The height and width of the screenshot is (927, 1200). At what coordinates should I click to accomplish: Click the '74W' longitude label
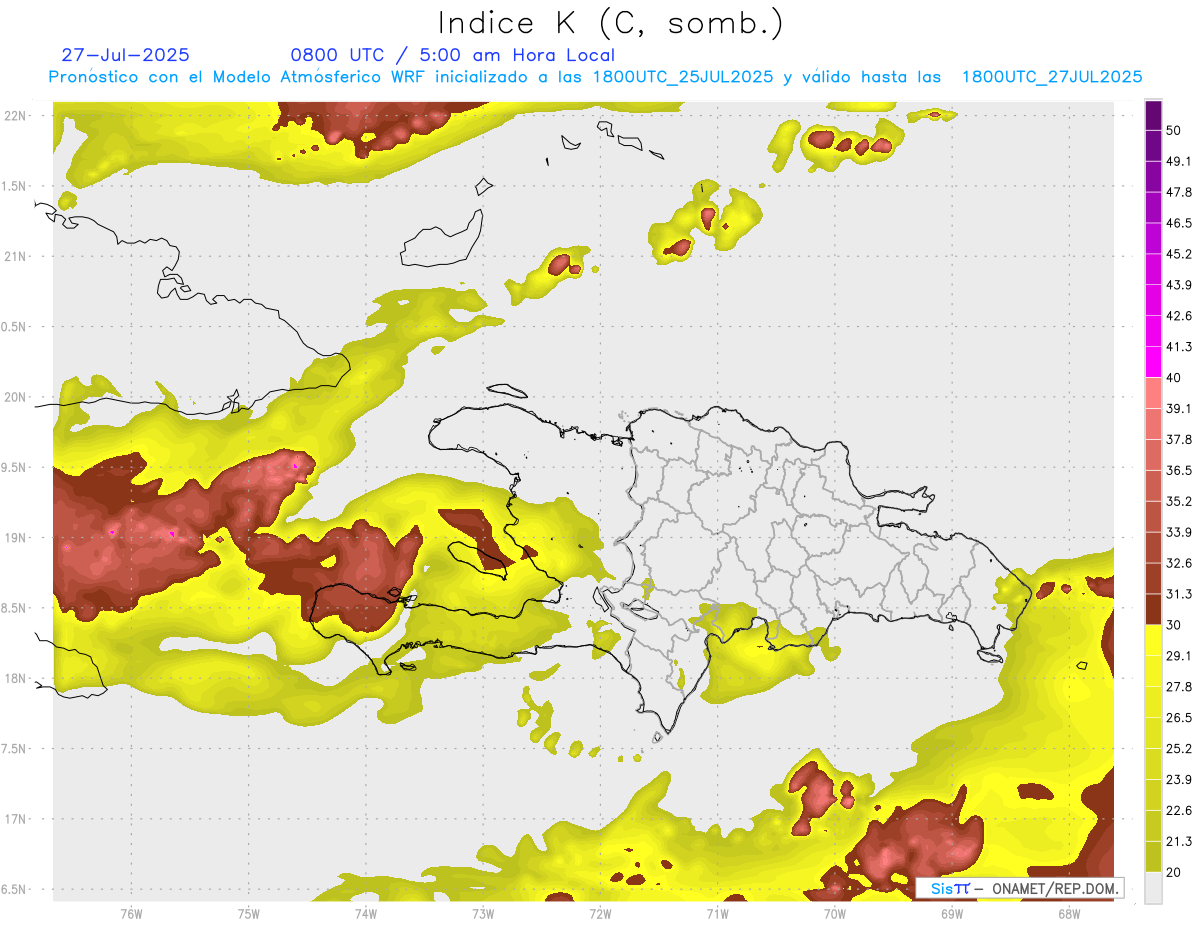[x=366, y=914]
